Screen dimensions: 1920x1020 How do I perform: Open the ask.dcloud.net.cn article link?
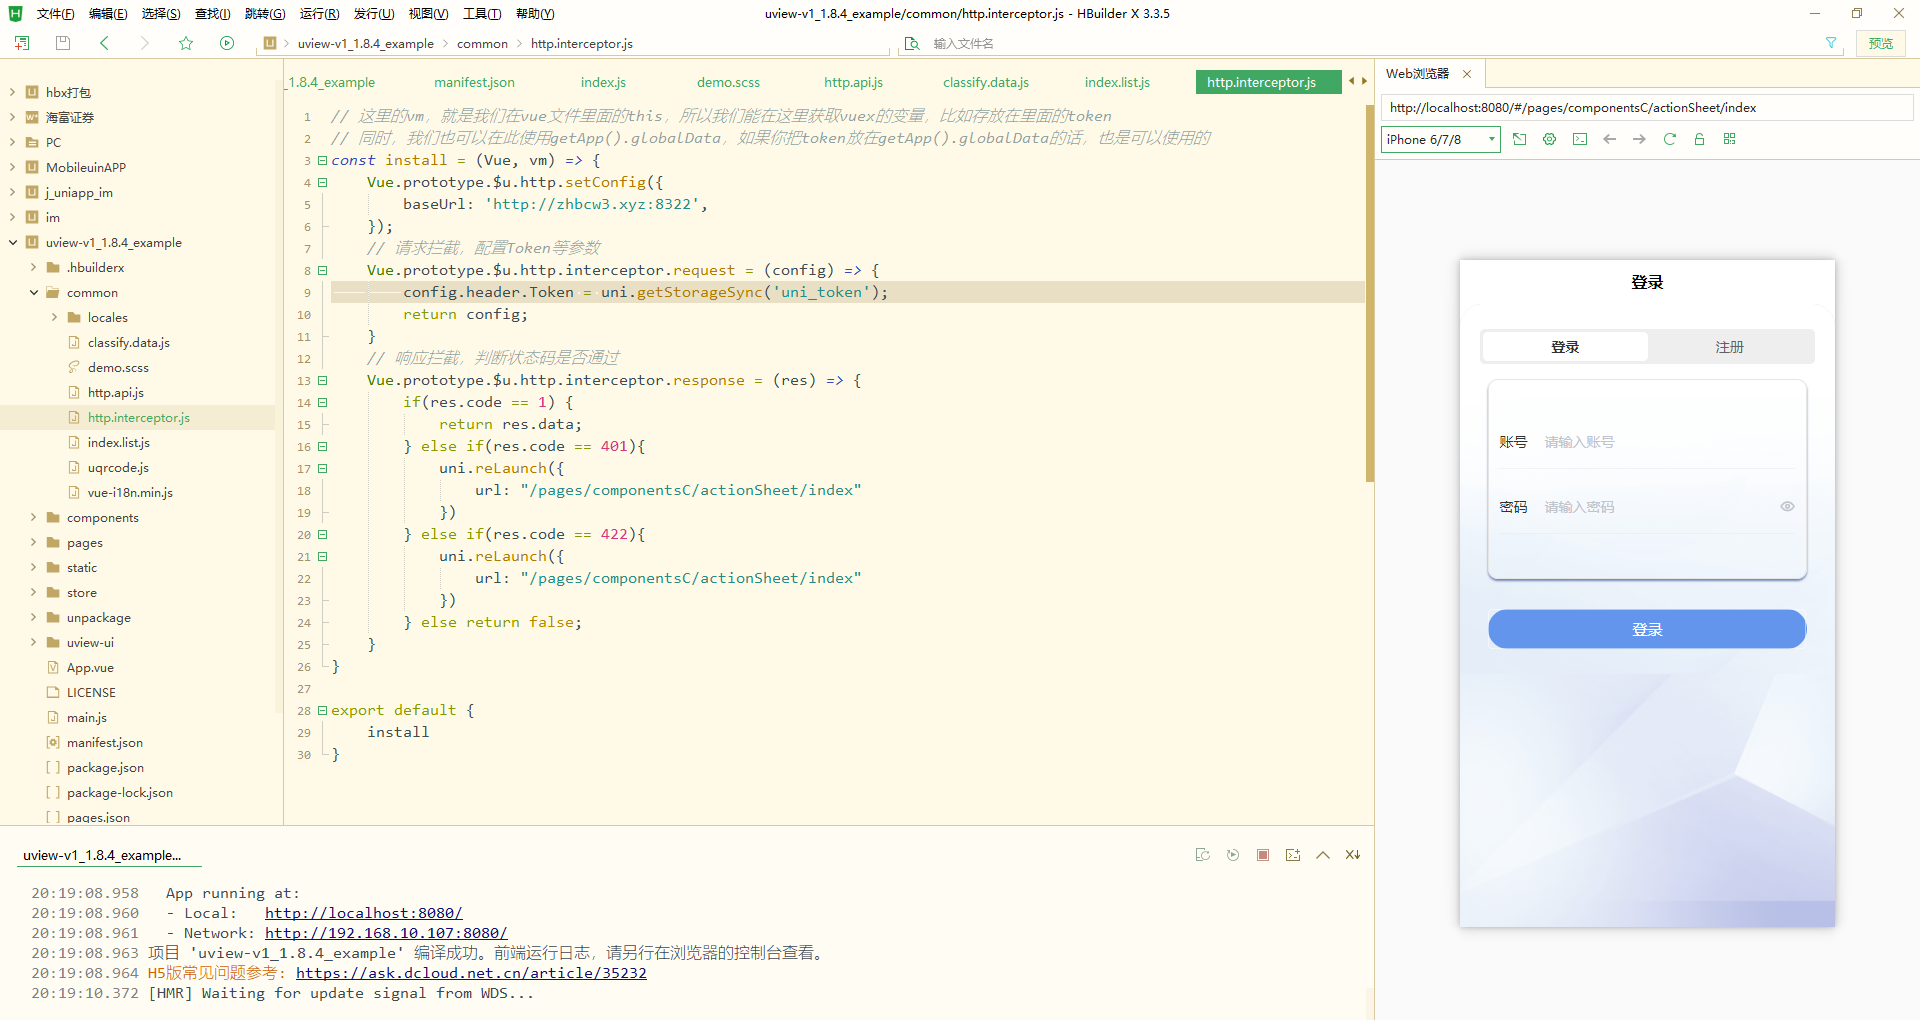[471, 973]
